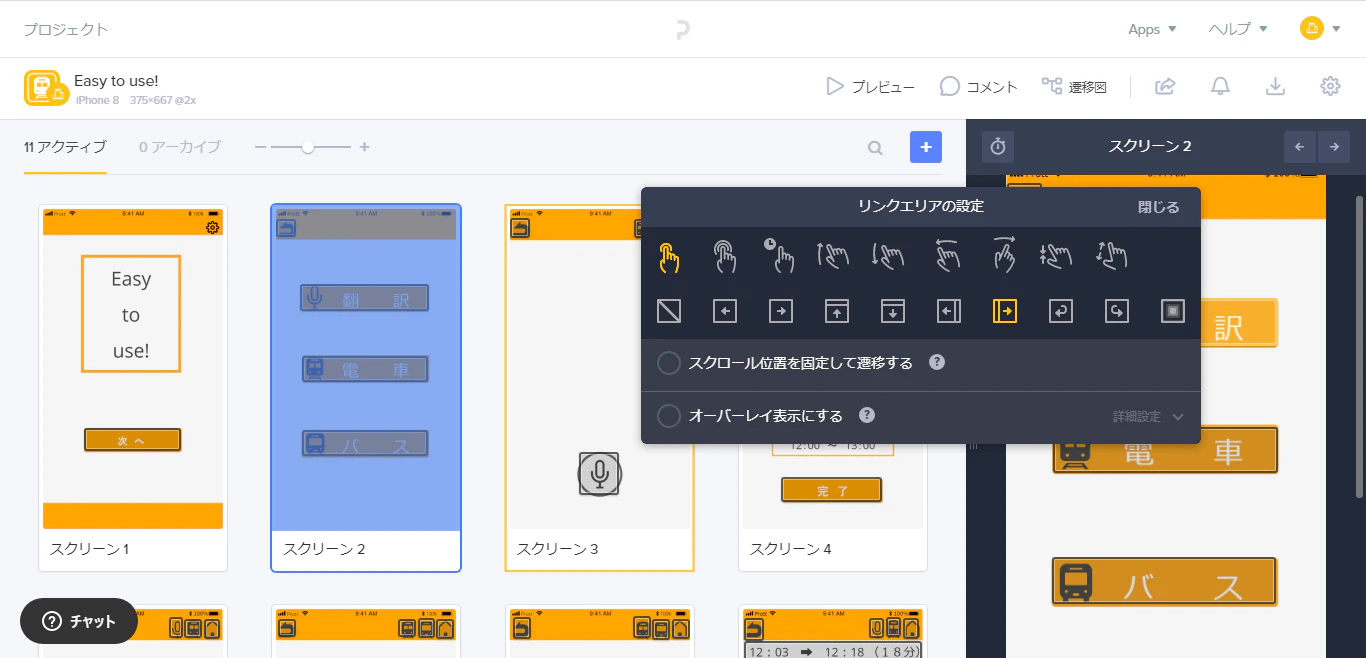
Task: Choose the fade transition with nested squares
Action: coord(1173,311)
